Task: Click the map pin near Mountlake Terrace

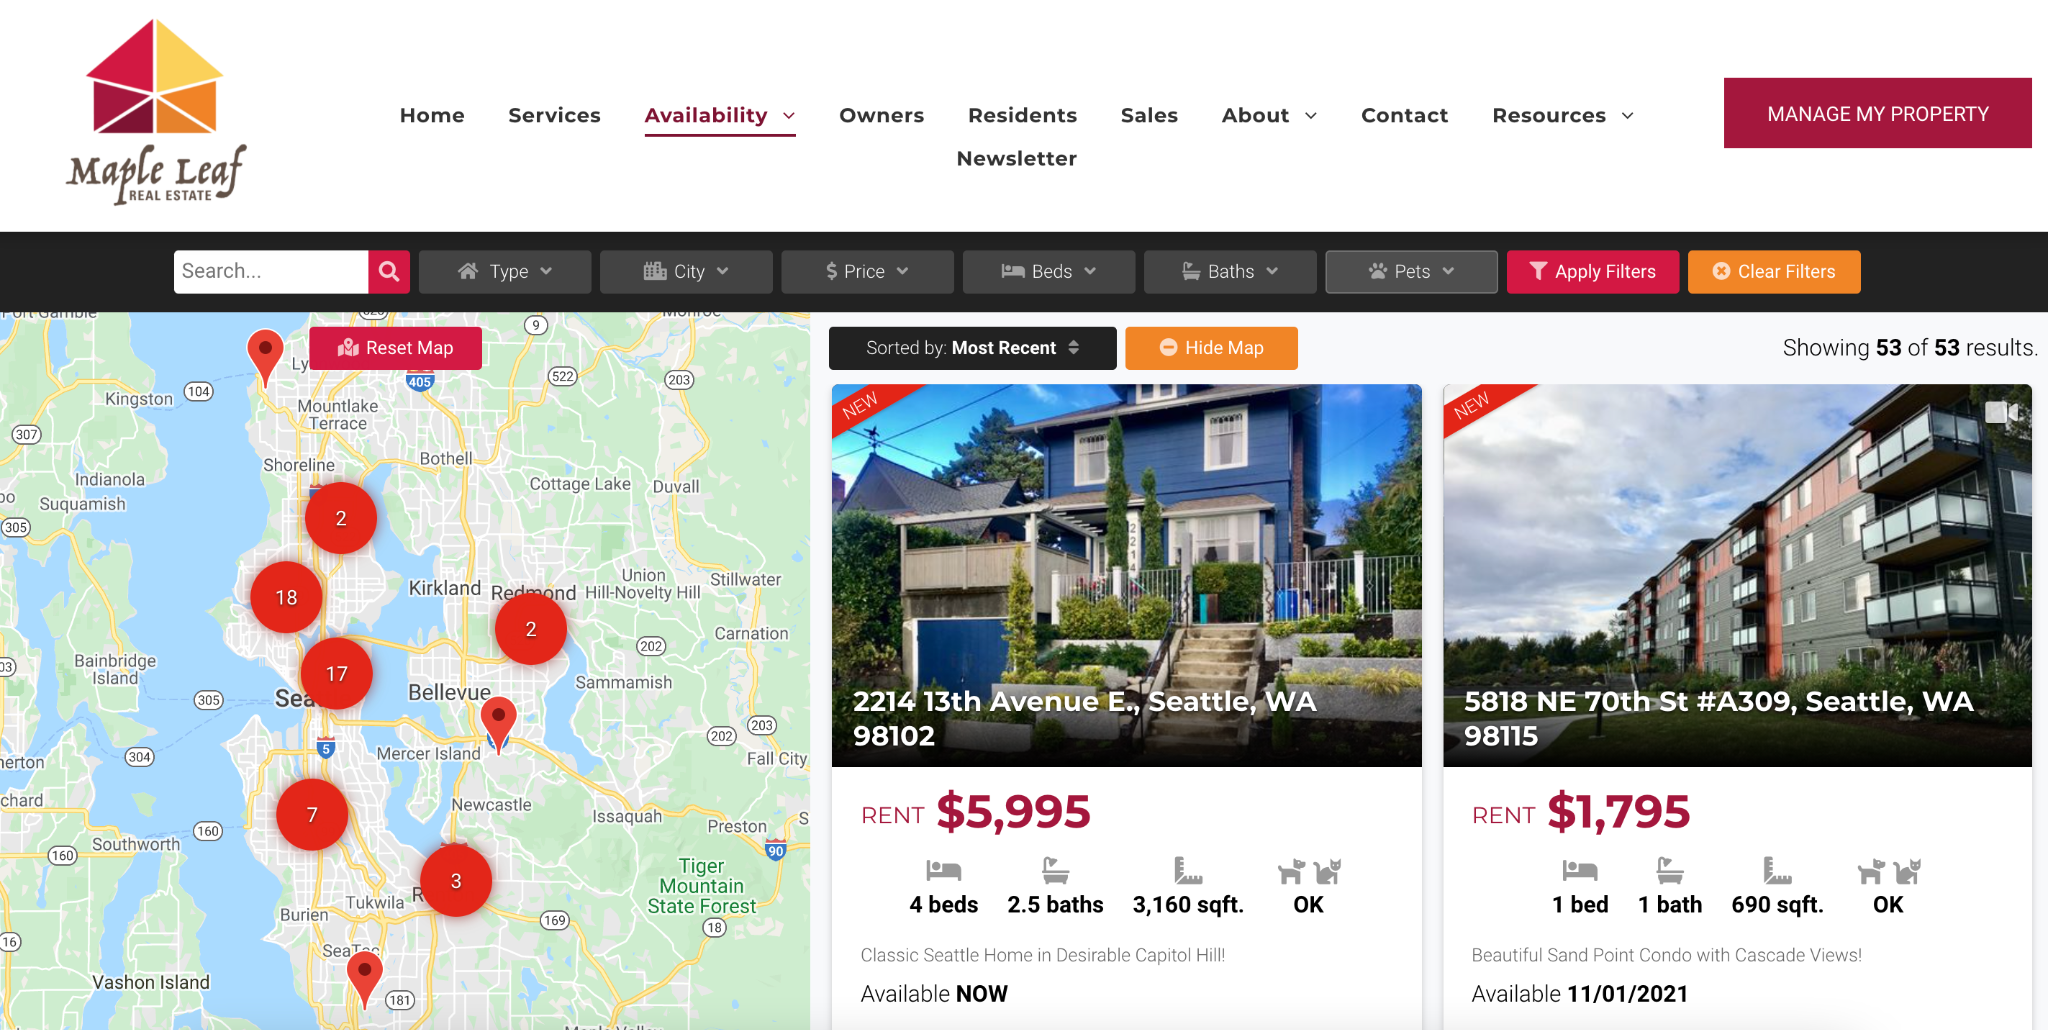Action: click(x=265, y=356)
